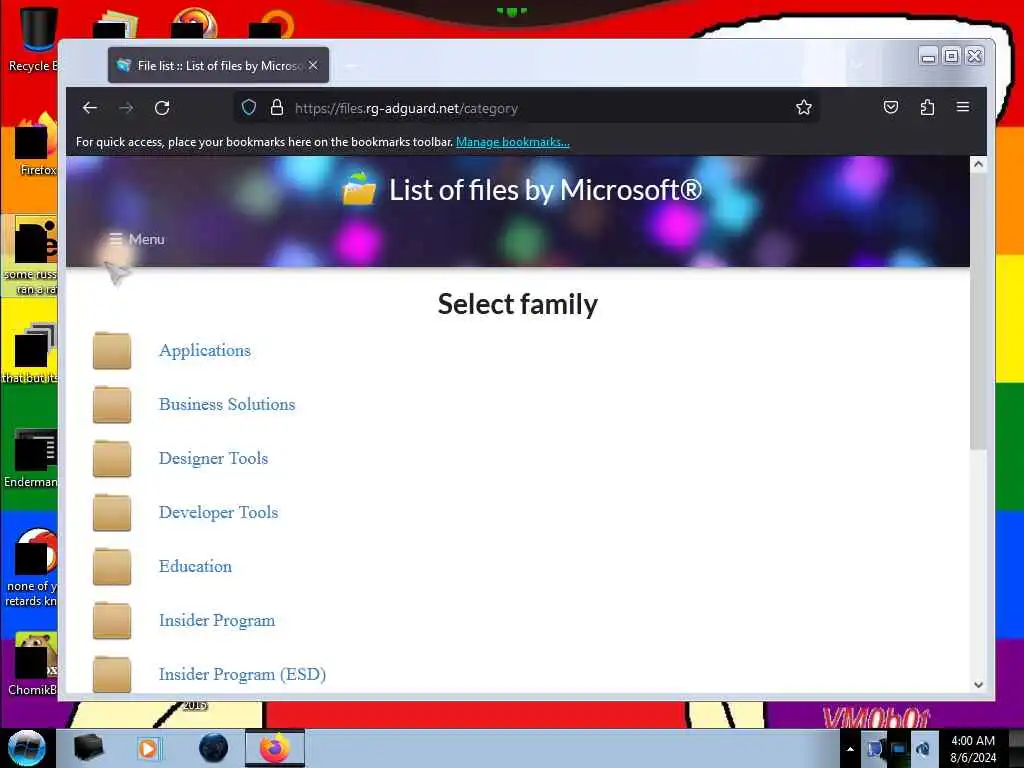Click the folder icon beside Education
This screenshot has width=1024, height=768.
pos(112,567)
